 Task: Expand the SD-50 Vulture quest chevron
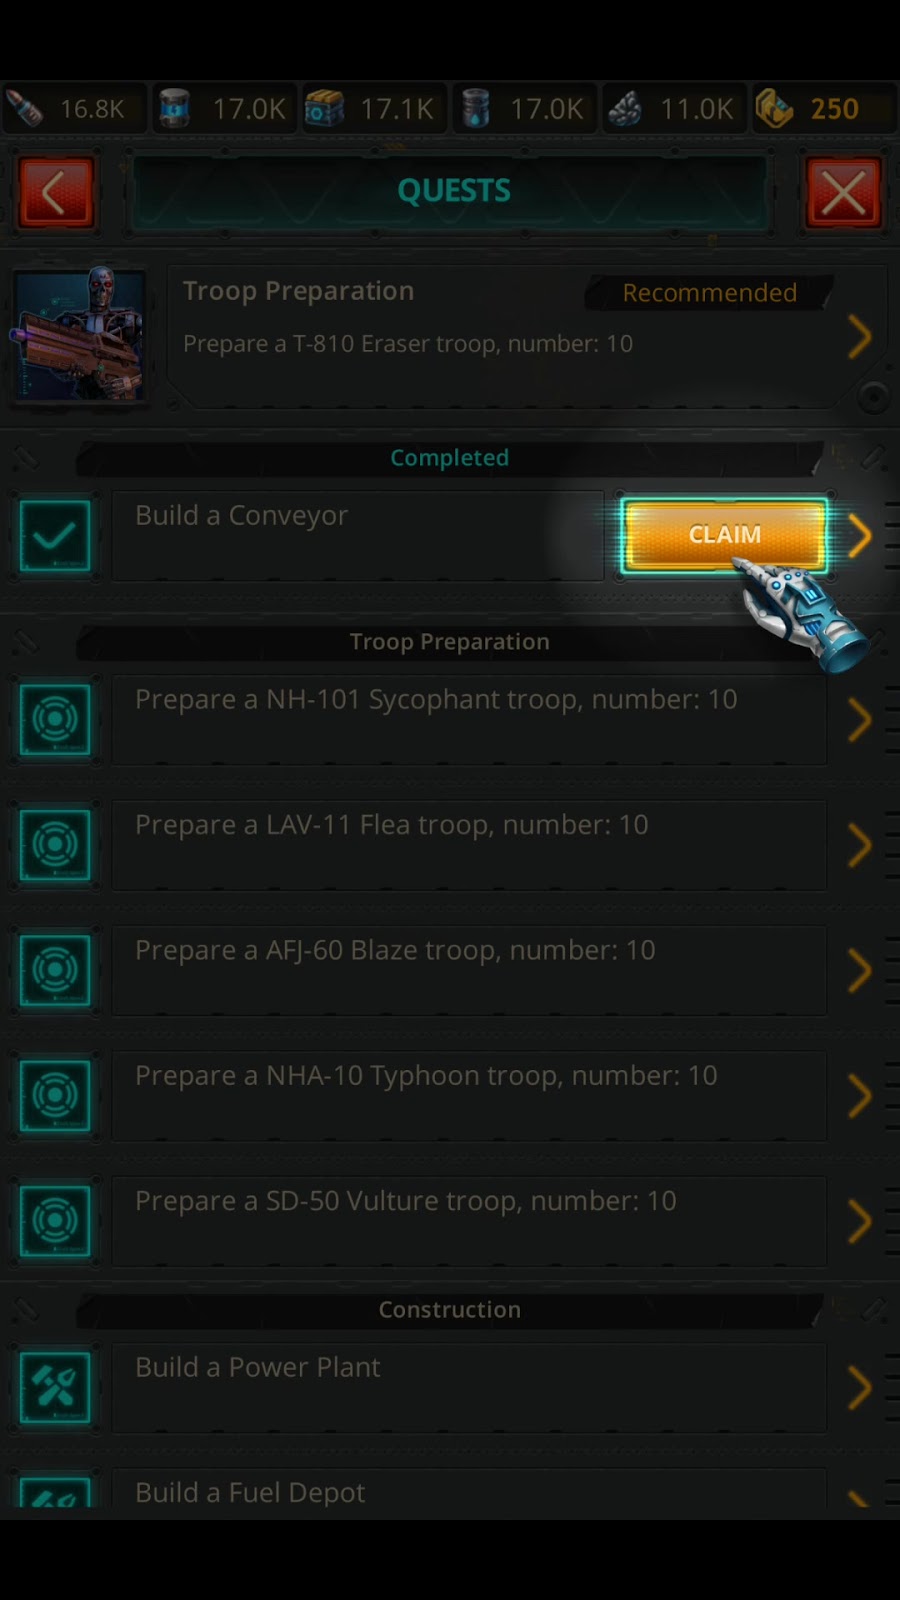[860, 1221]
